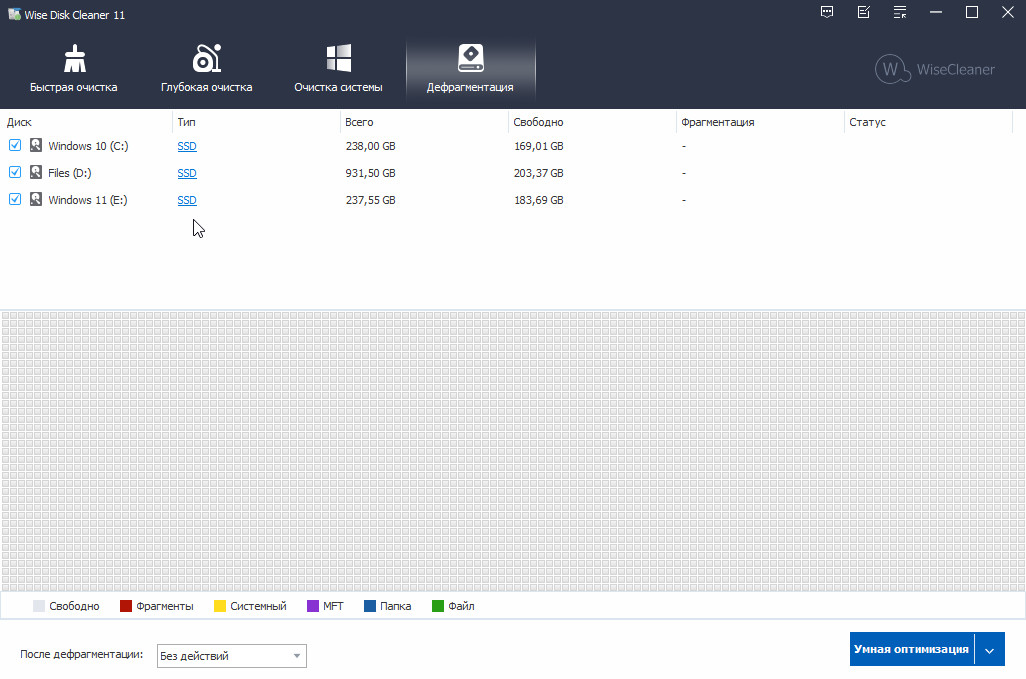Click SSD link for Files (D:)
The image size is (1026, 679).
click(x=187, y=173)
